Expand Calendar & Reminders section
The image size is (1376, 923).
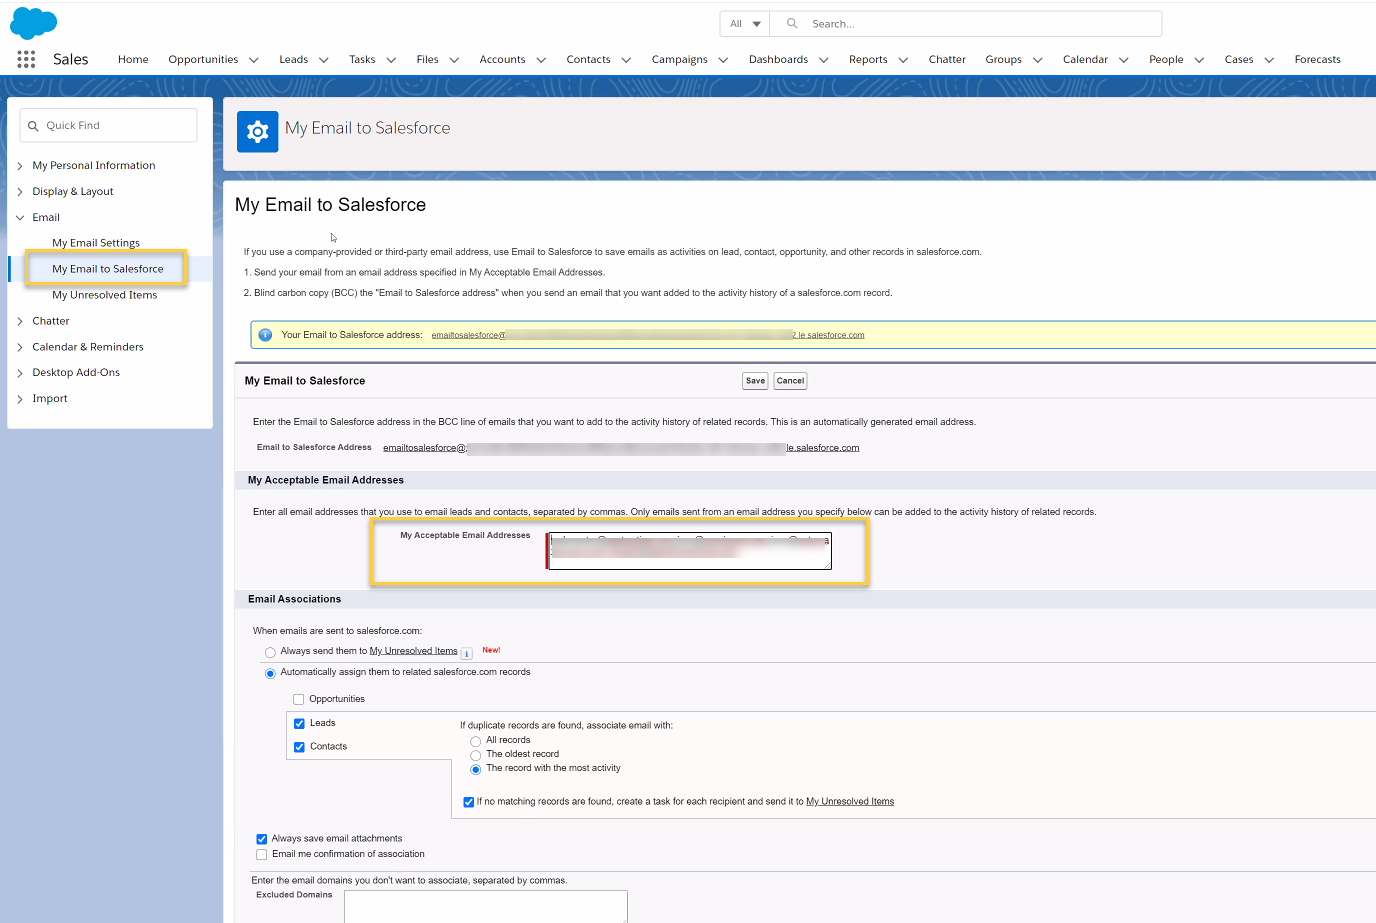point(20,348)
